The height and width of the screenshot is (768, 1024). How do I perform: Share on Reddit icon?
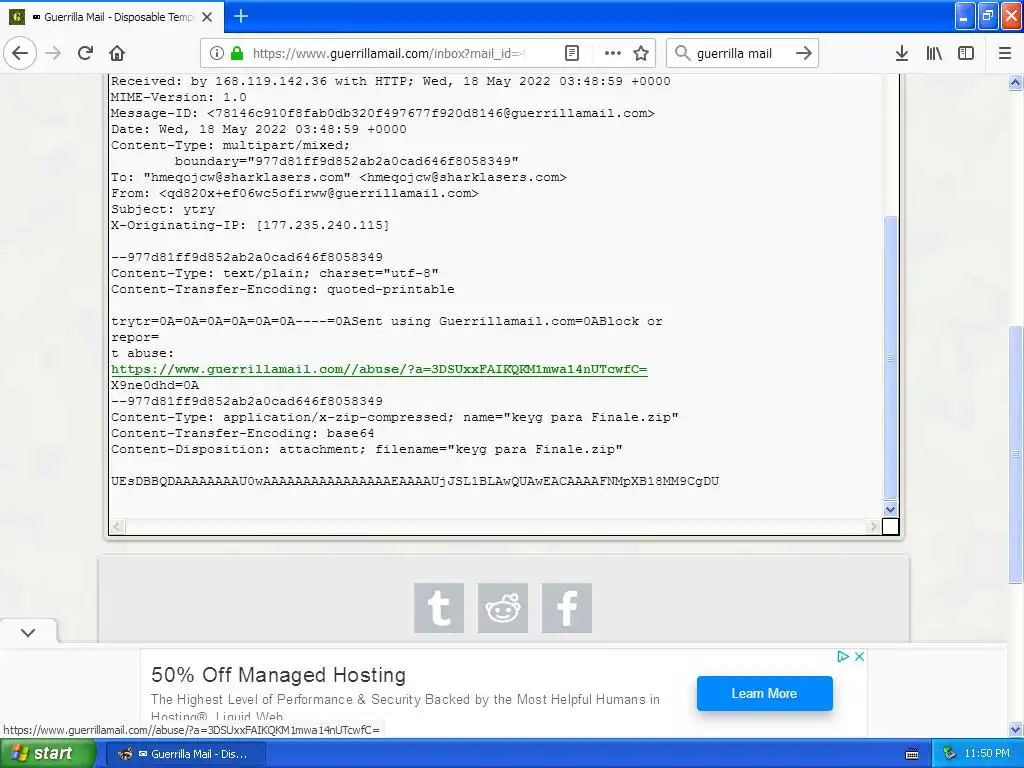pyautogui.click(x=503, y=608)
